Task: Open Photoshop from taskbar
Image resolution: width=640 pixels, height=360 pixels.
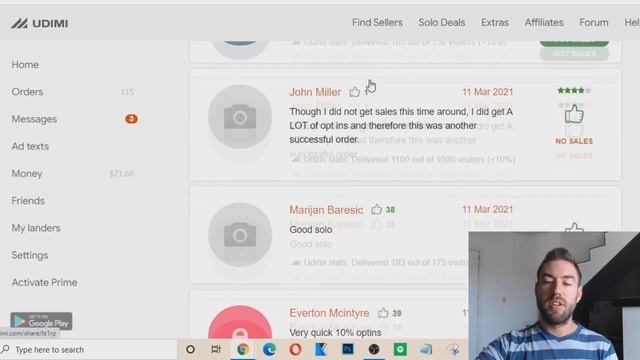Action: (348, 349)
